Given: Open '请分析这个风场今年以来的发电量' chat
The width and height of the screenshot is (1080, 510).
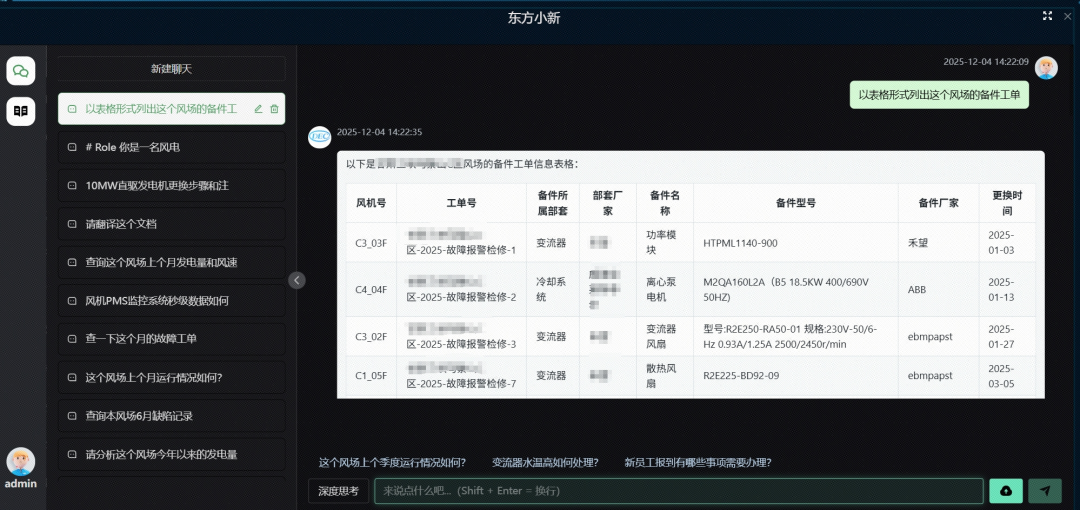Looking at the screenshot, I should click(171, 454).
